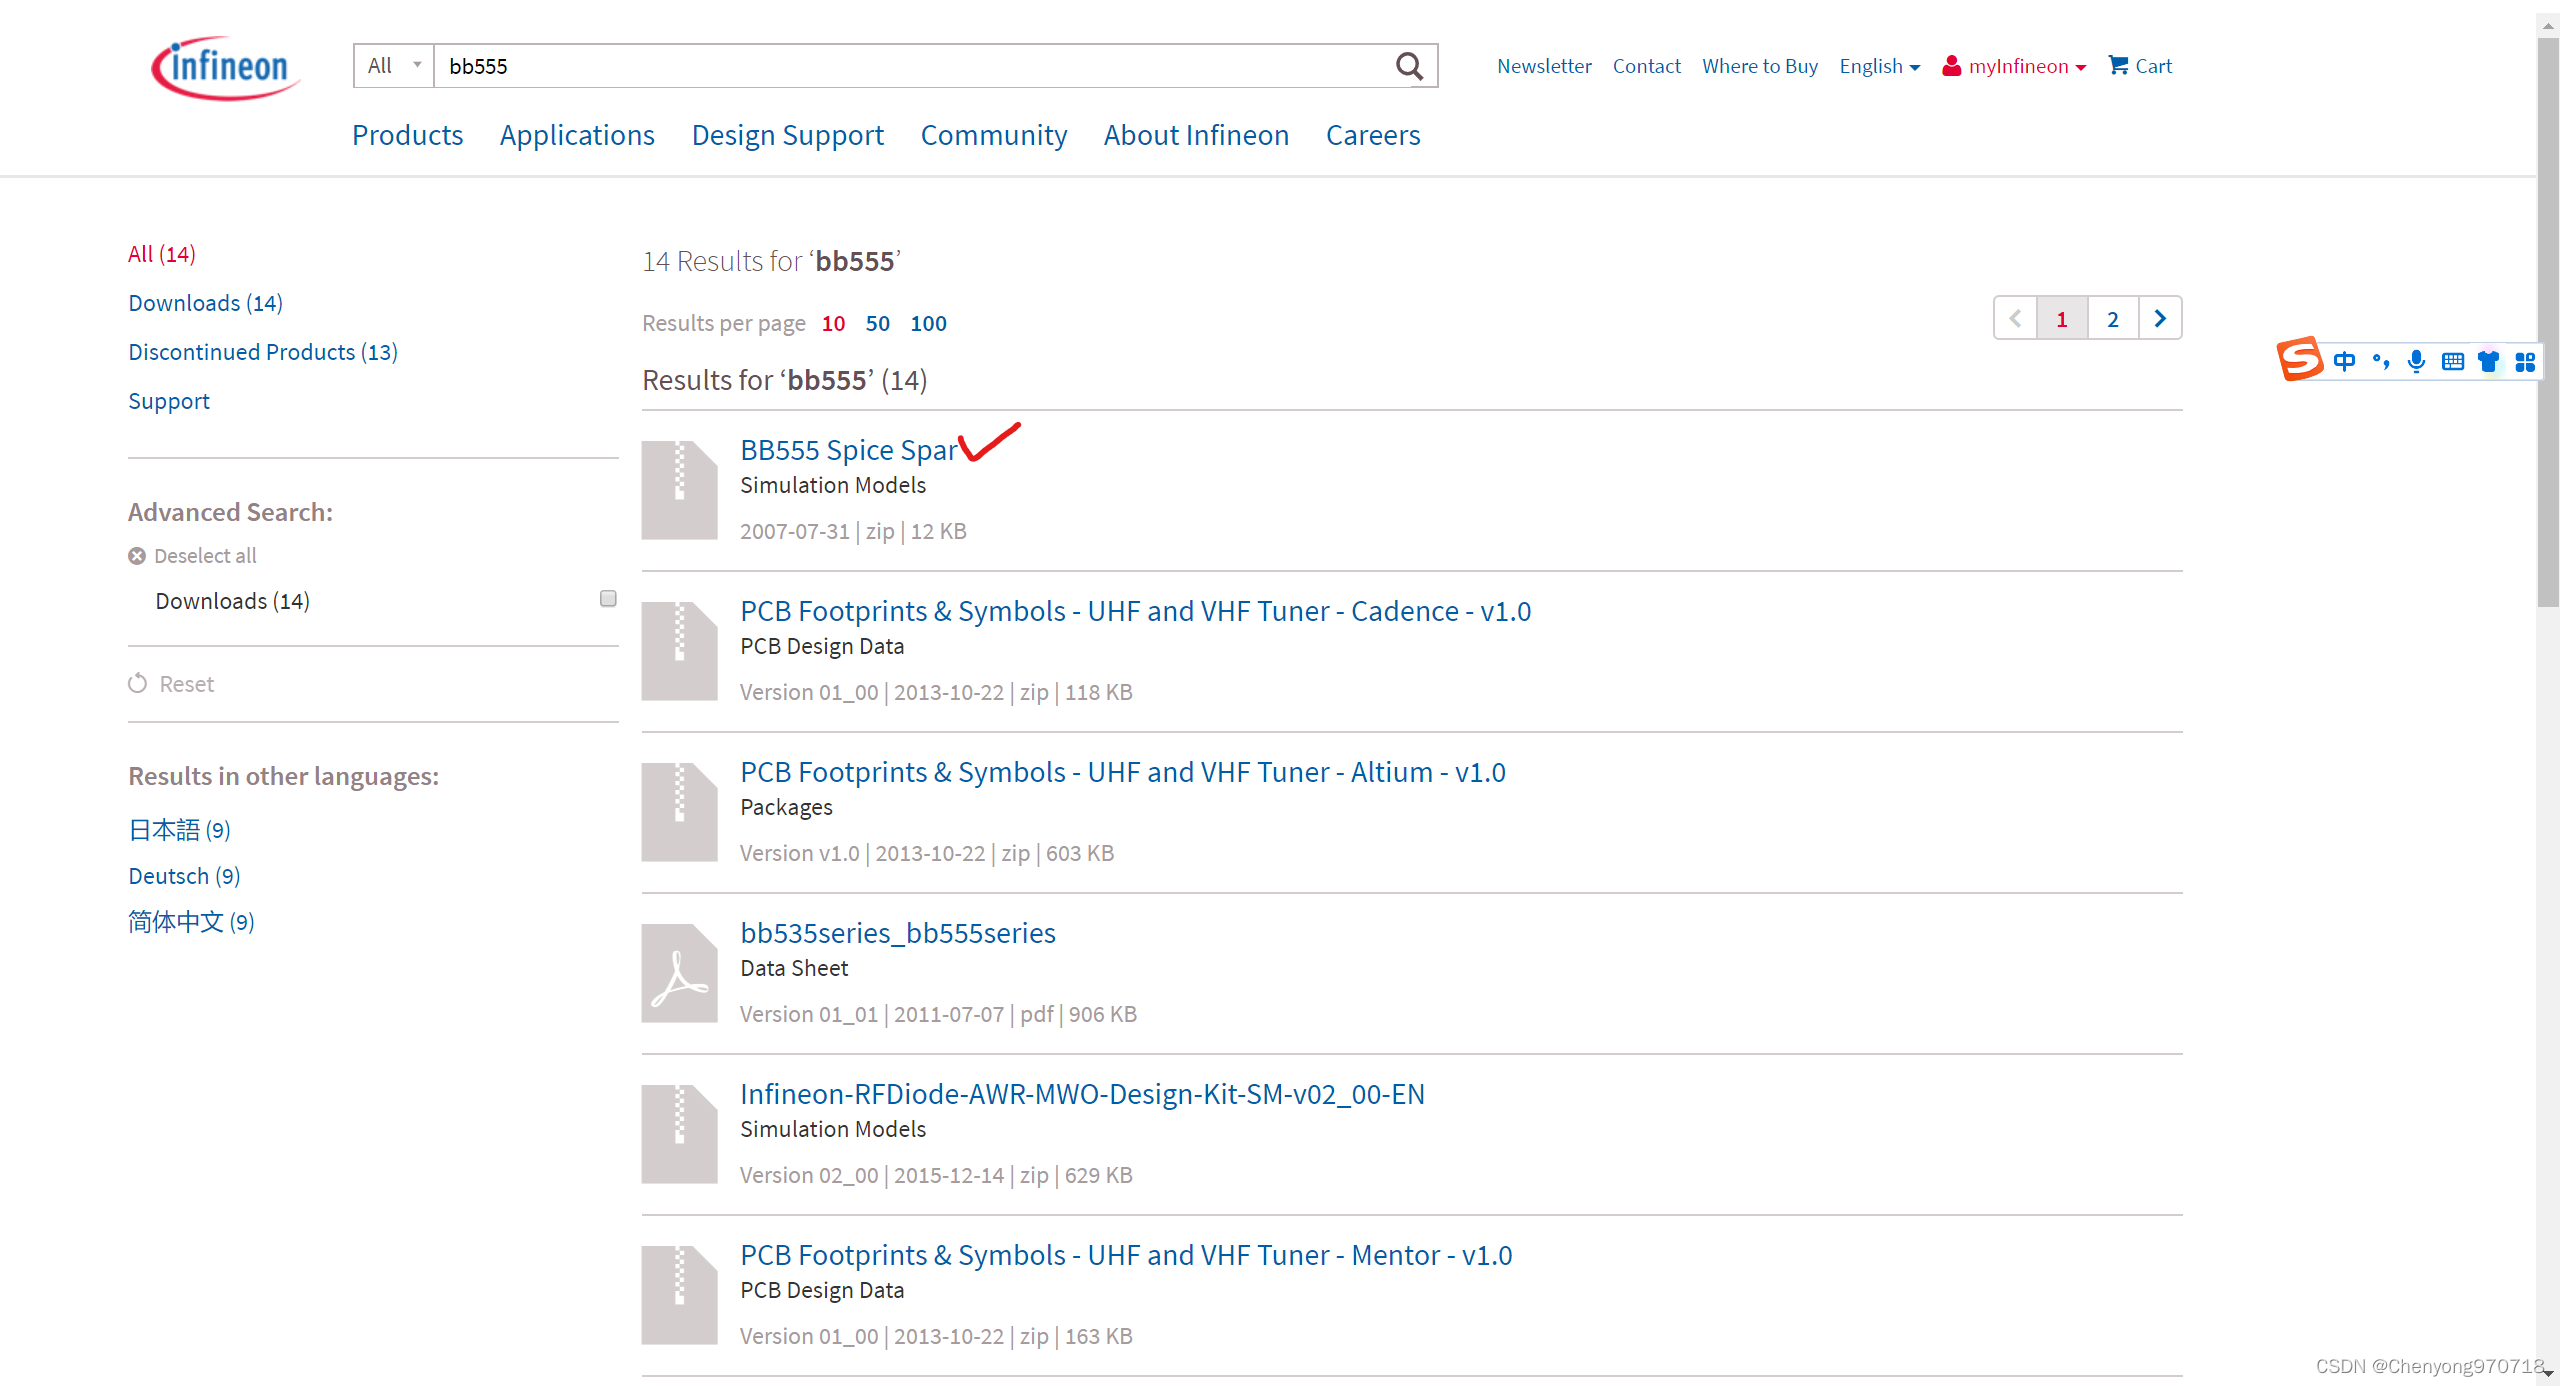
Task: Open the Design Support menu
Action: [x=787, y=135]
